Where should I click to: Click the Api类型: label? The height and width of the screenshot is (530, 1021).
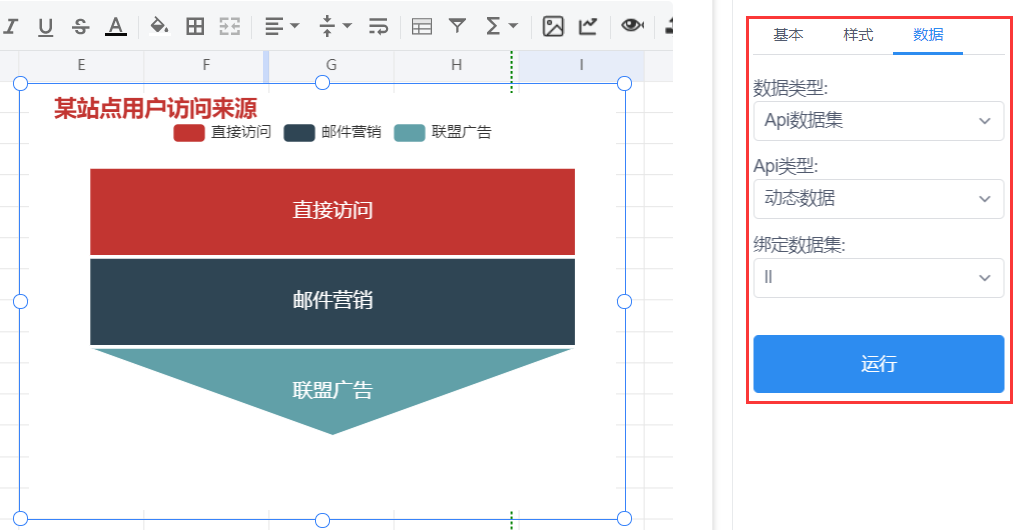click(786, 167)
